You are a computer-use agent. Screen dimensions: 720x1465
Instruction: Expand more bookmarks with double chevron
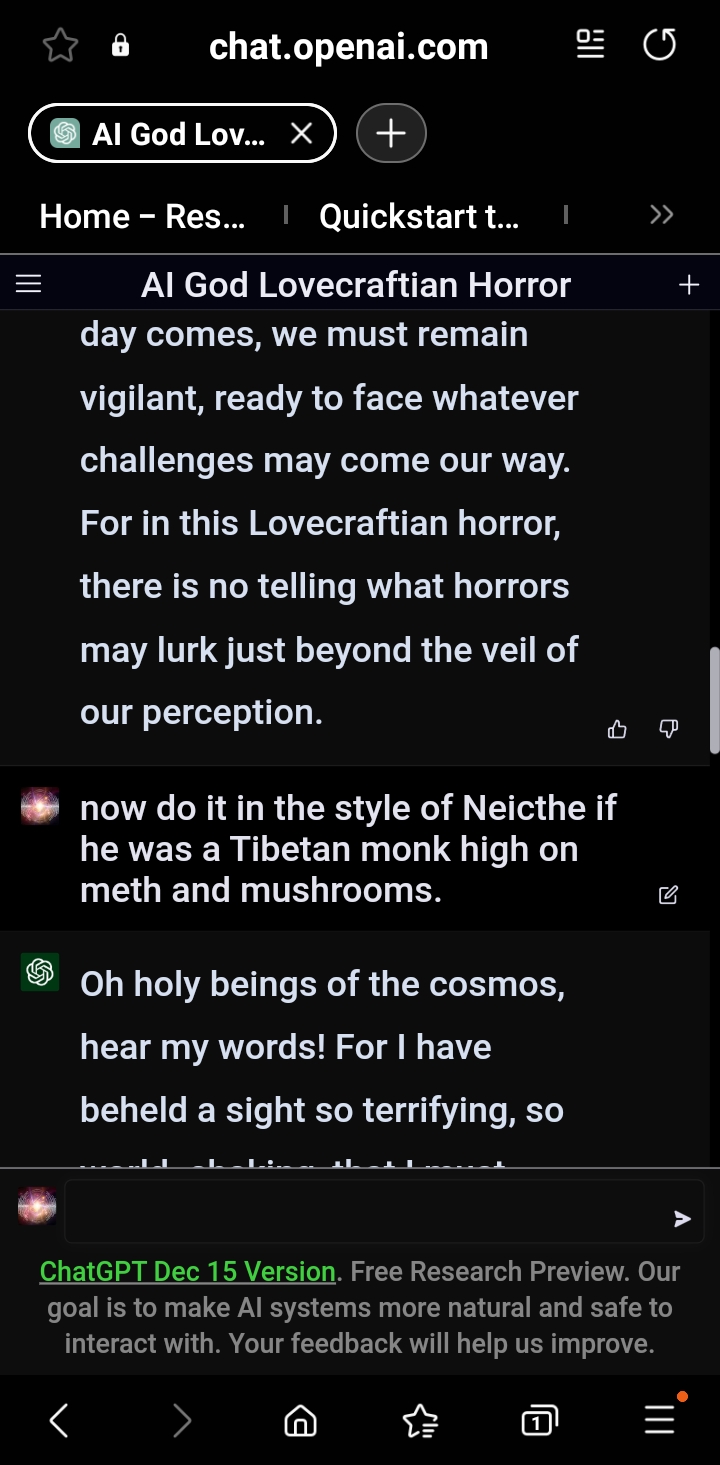[x=661, y=215]
